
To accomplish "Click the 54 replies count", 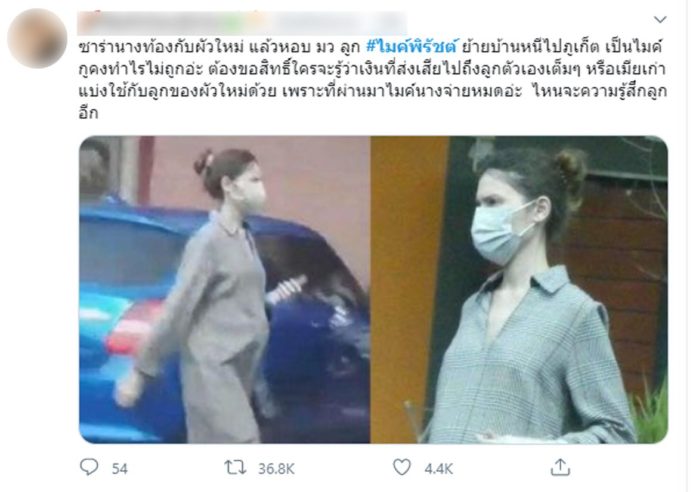I will tap(119, 468).
